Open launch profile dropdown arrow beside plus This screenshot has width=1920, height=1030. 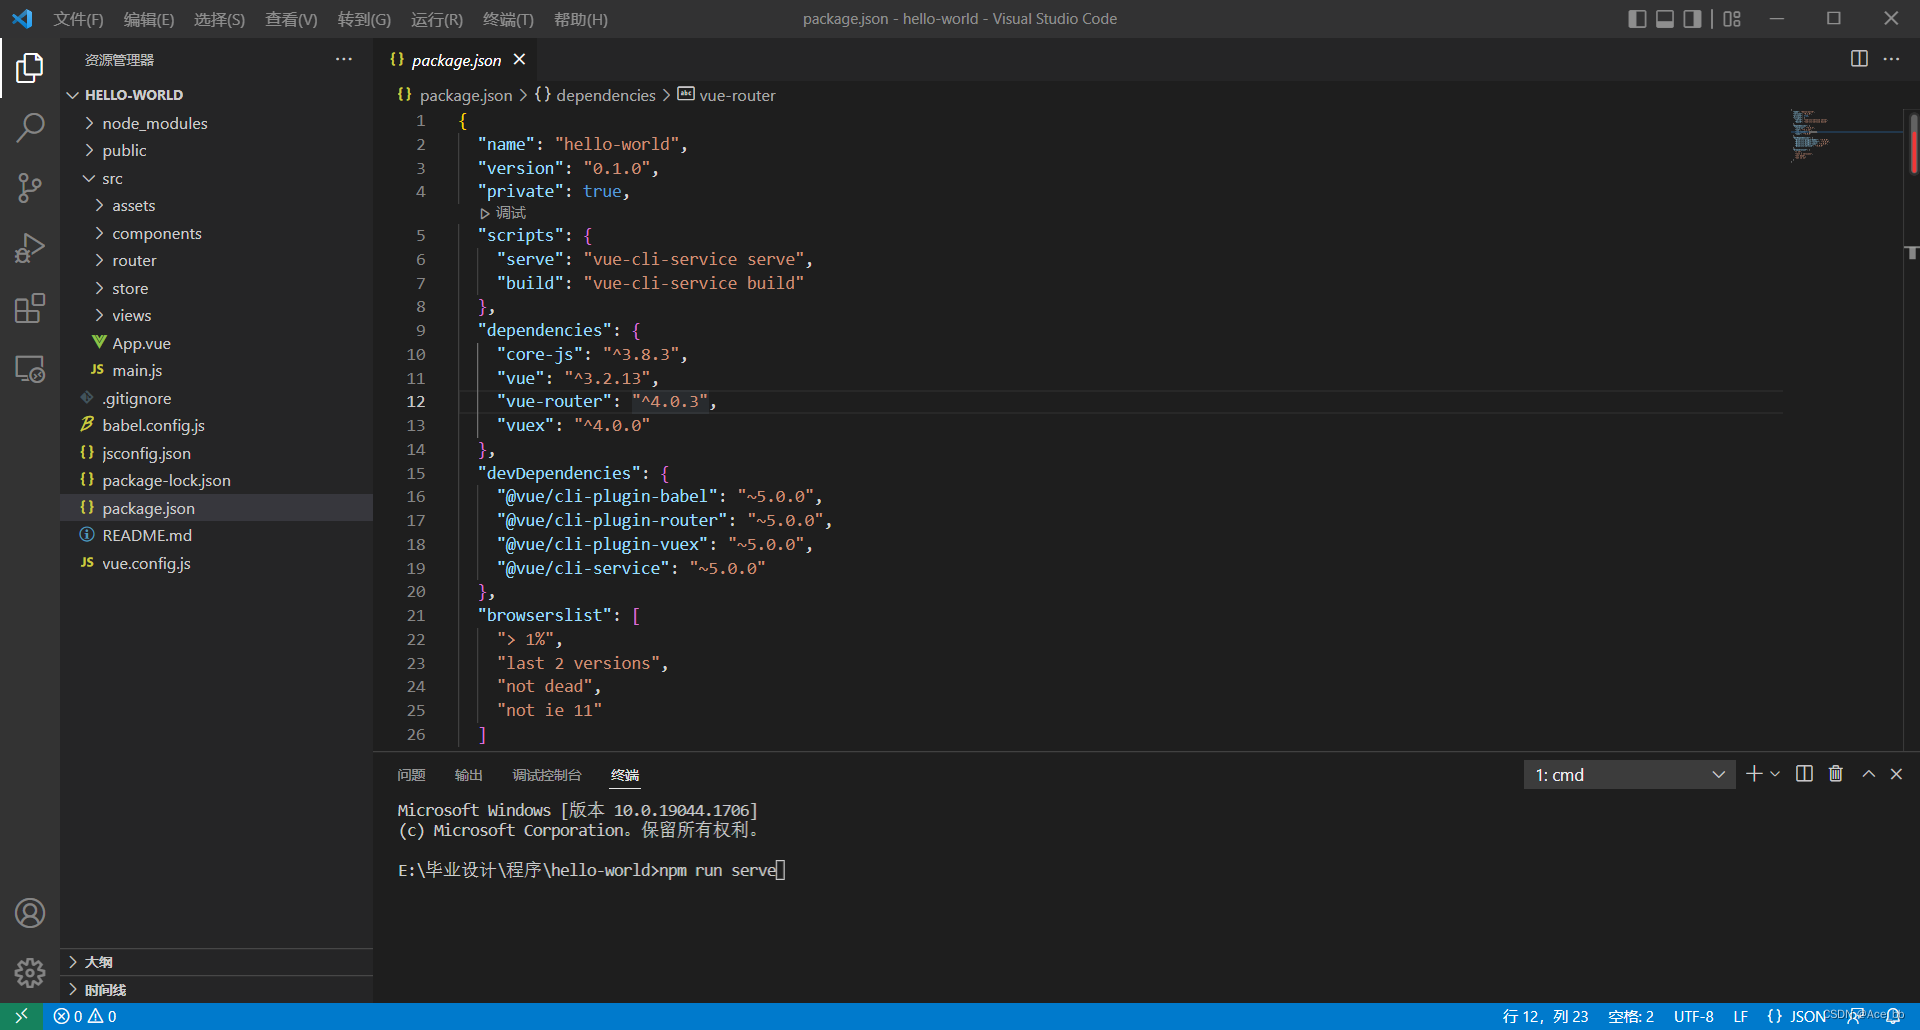[1775, 774]
